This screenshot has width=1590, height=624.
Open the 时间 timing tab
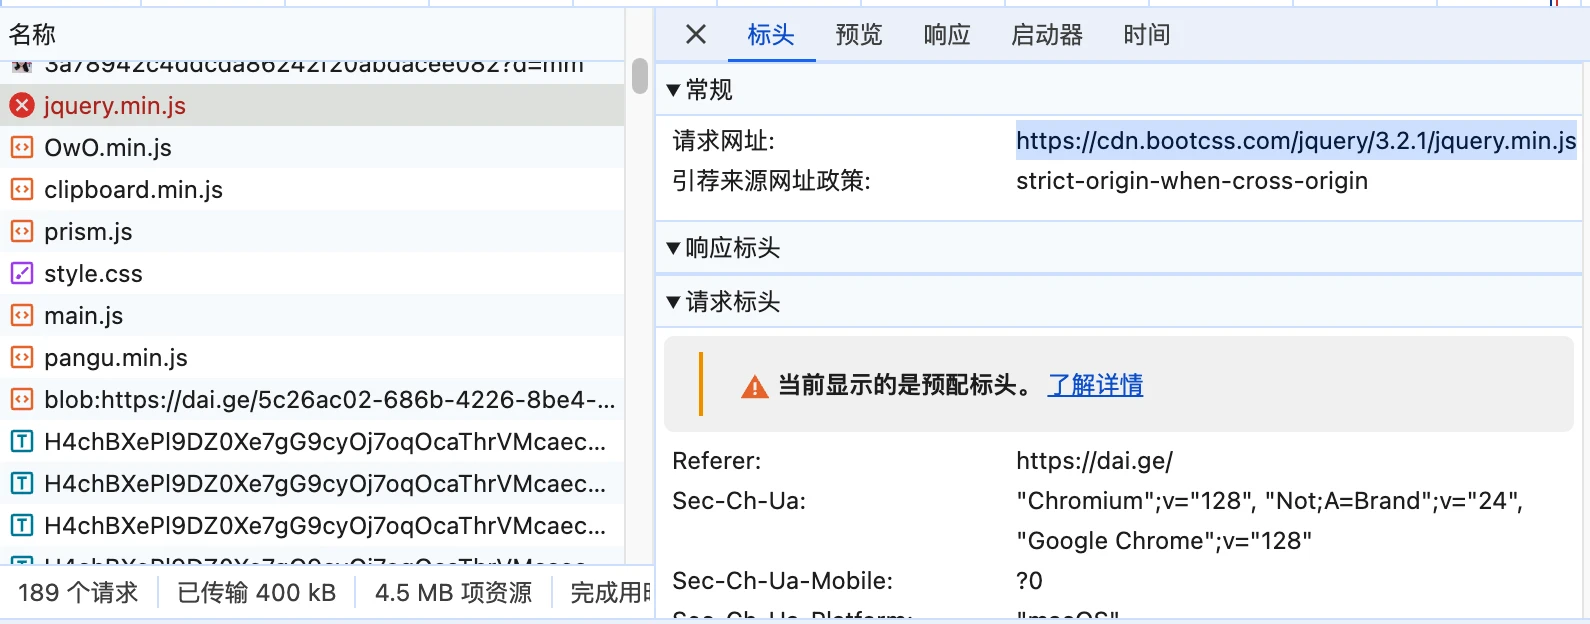(1146, 35)
